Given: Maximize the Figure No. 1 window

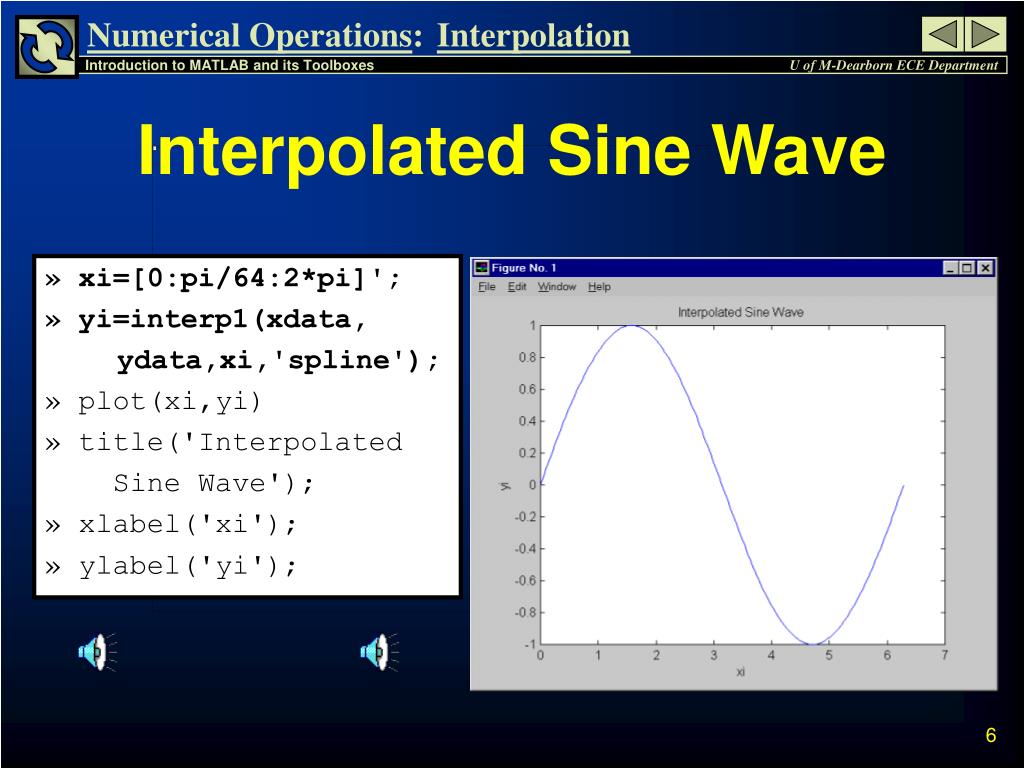Looking at the screenshot, I should coord(967,268).
